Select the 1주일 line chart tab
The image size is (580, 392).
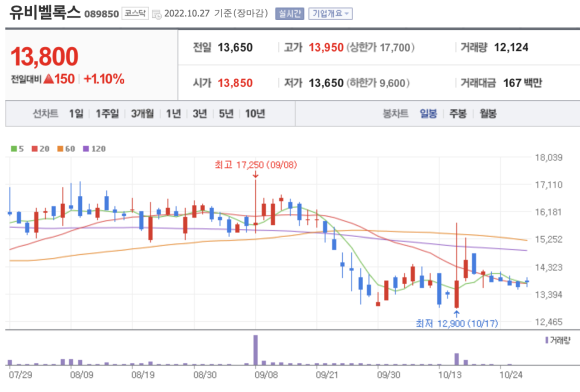click(x=107, y=114)
